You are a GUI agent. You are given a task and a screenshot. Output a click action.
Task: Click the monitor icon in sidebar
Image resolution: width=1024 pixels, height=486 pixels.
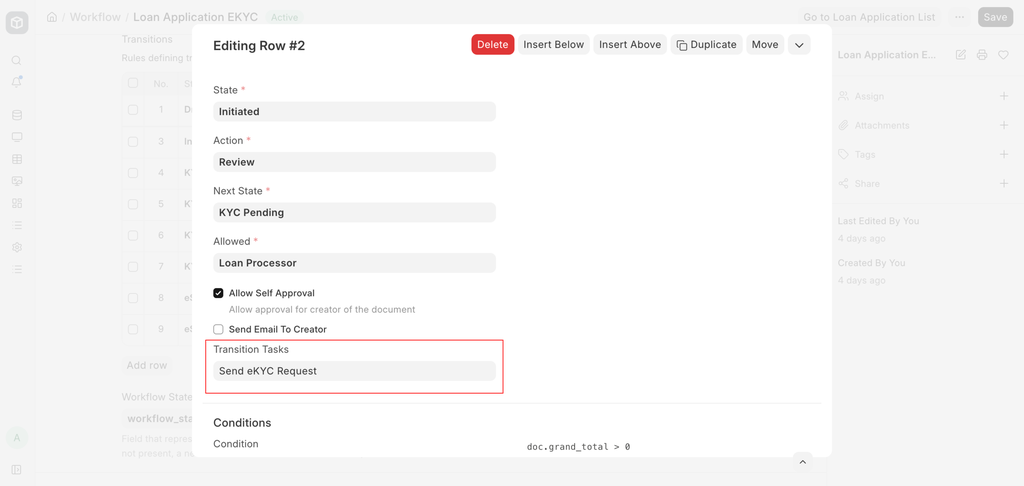(17, 137)
